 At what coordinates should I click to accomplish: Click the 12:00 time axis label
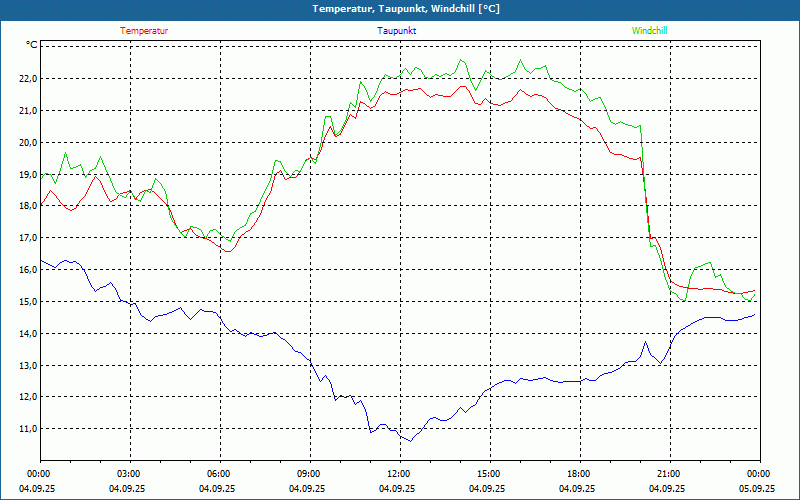pyautogui.click(x=398, y=473)
